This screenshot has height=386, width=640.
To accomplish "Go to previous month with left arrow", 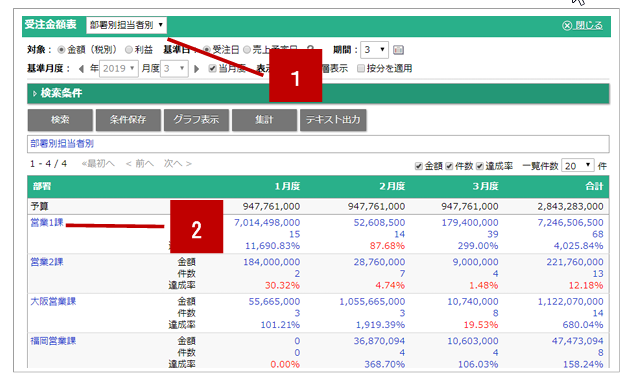I will [x=81, y=69].
